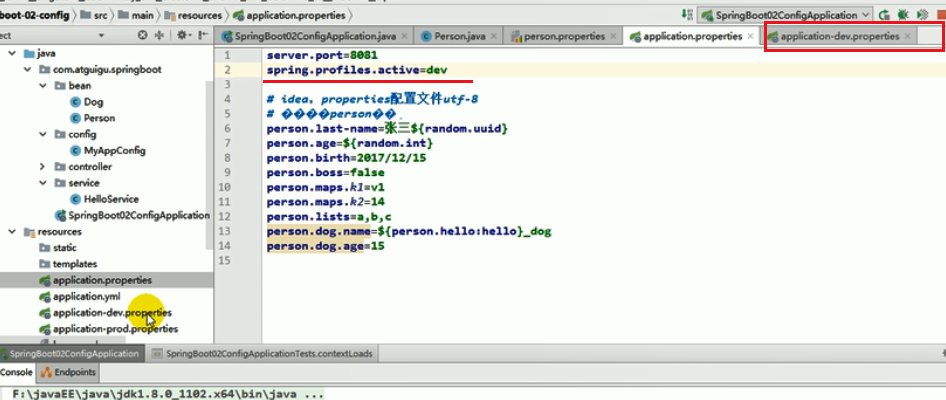Collapse the java folder node

pos(11,53)
